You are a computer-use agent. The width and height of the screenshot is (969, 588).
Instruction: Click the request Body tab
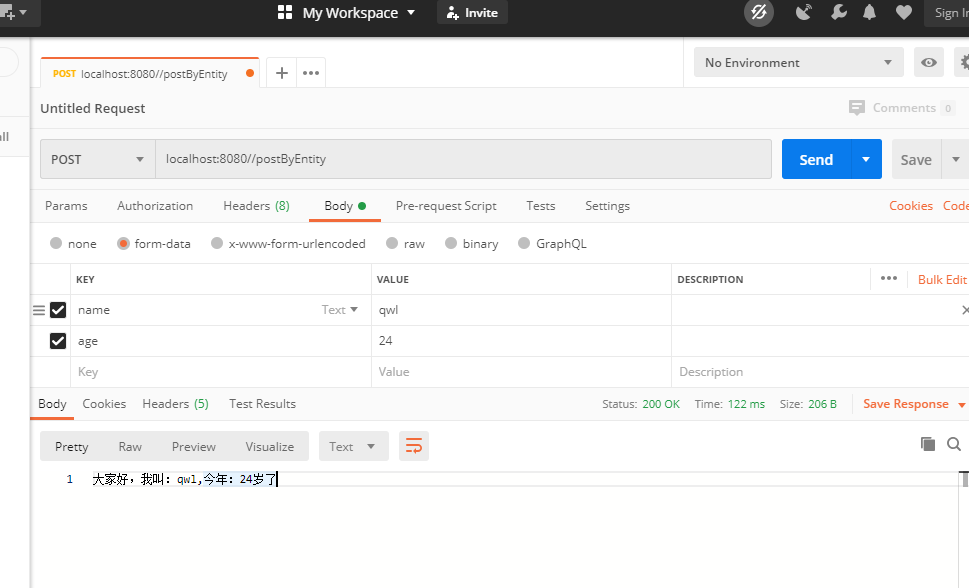tap(345, 206)
